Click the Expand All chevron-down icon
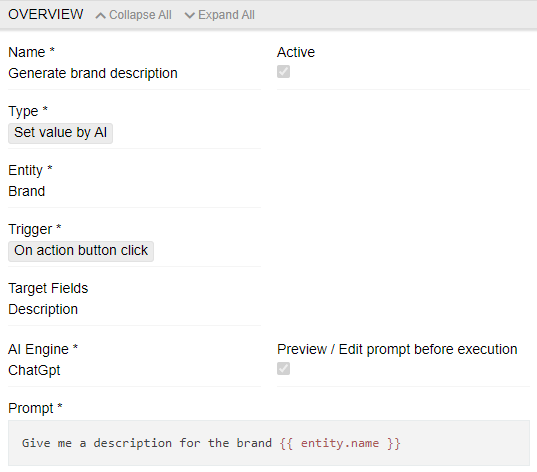Screen dimensions: 537x472 (189, 16)
